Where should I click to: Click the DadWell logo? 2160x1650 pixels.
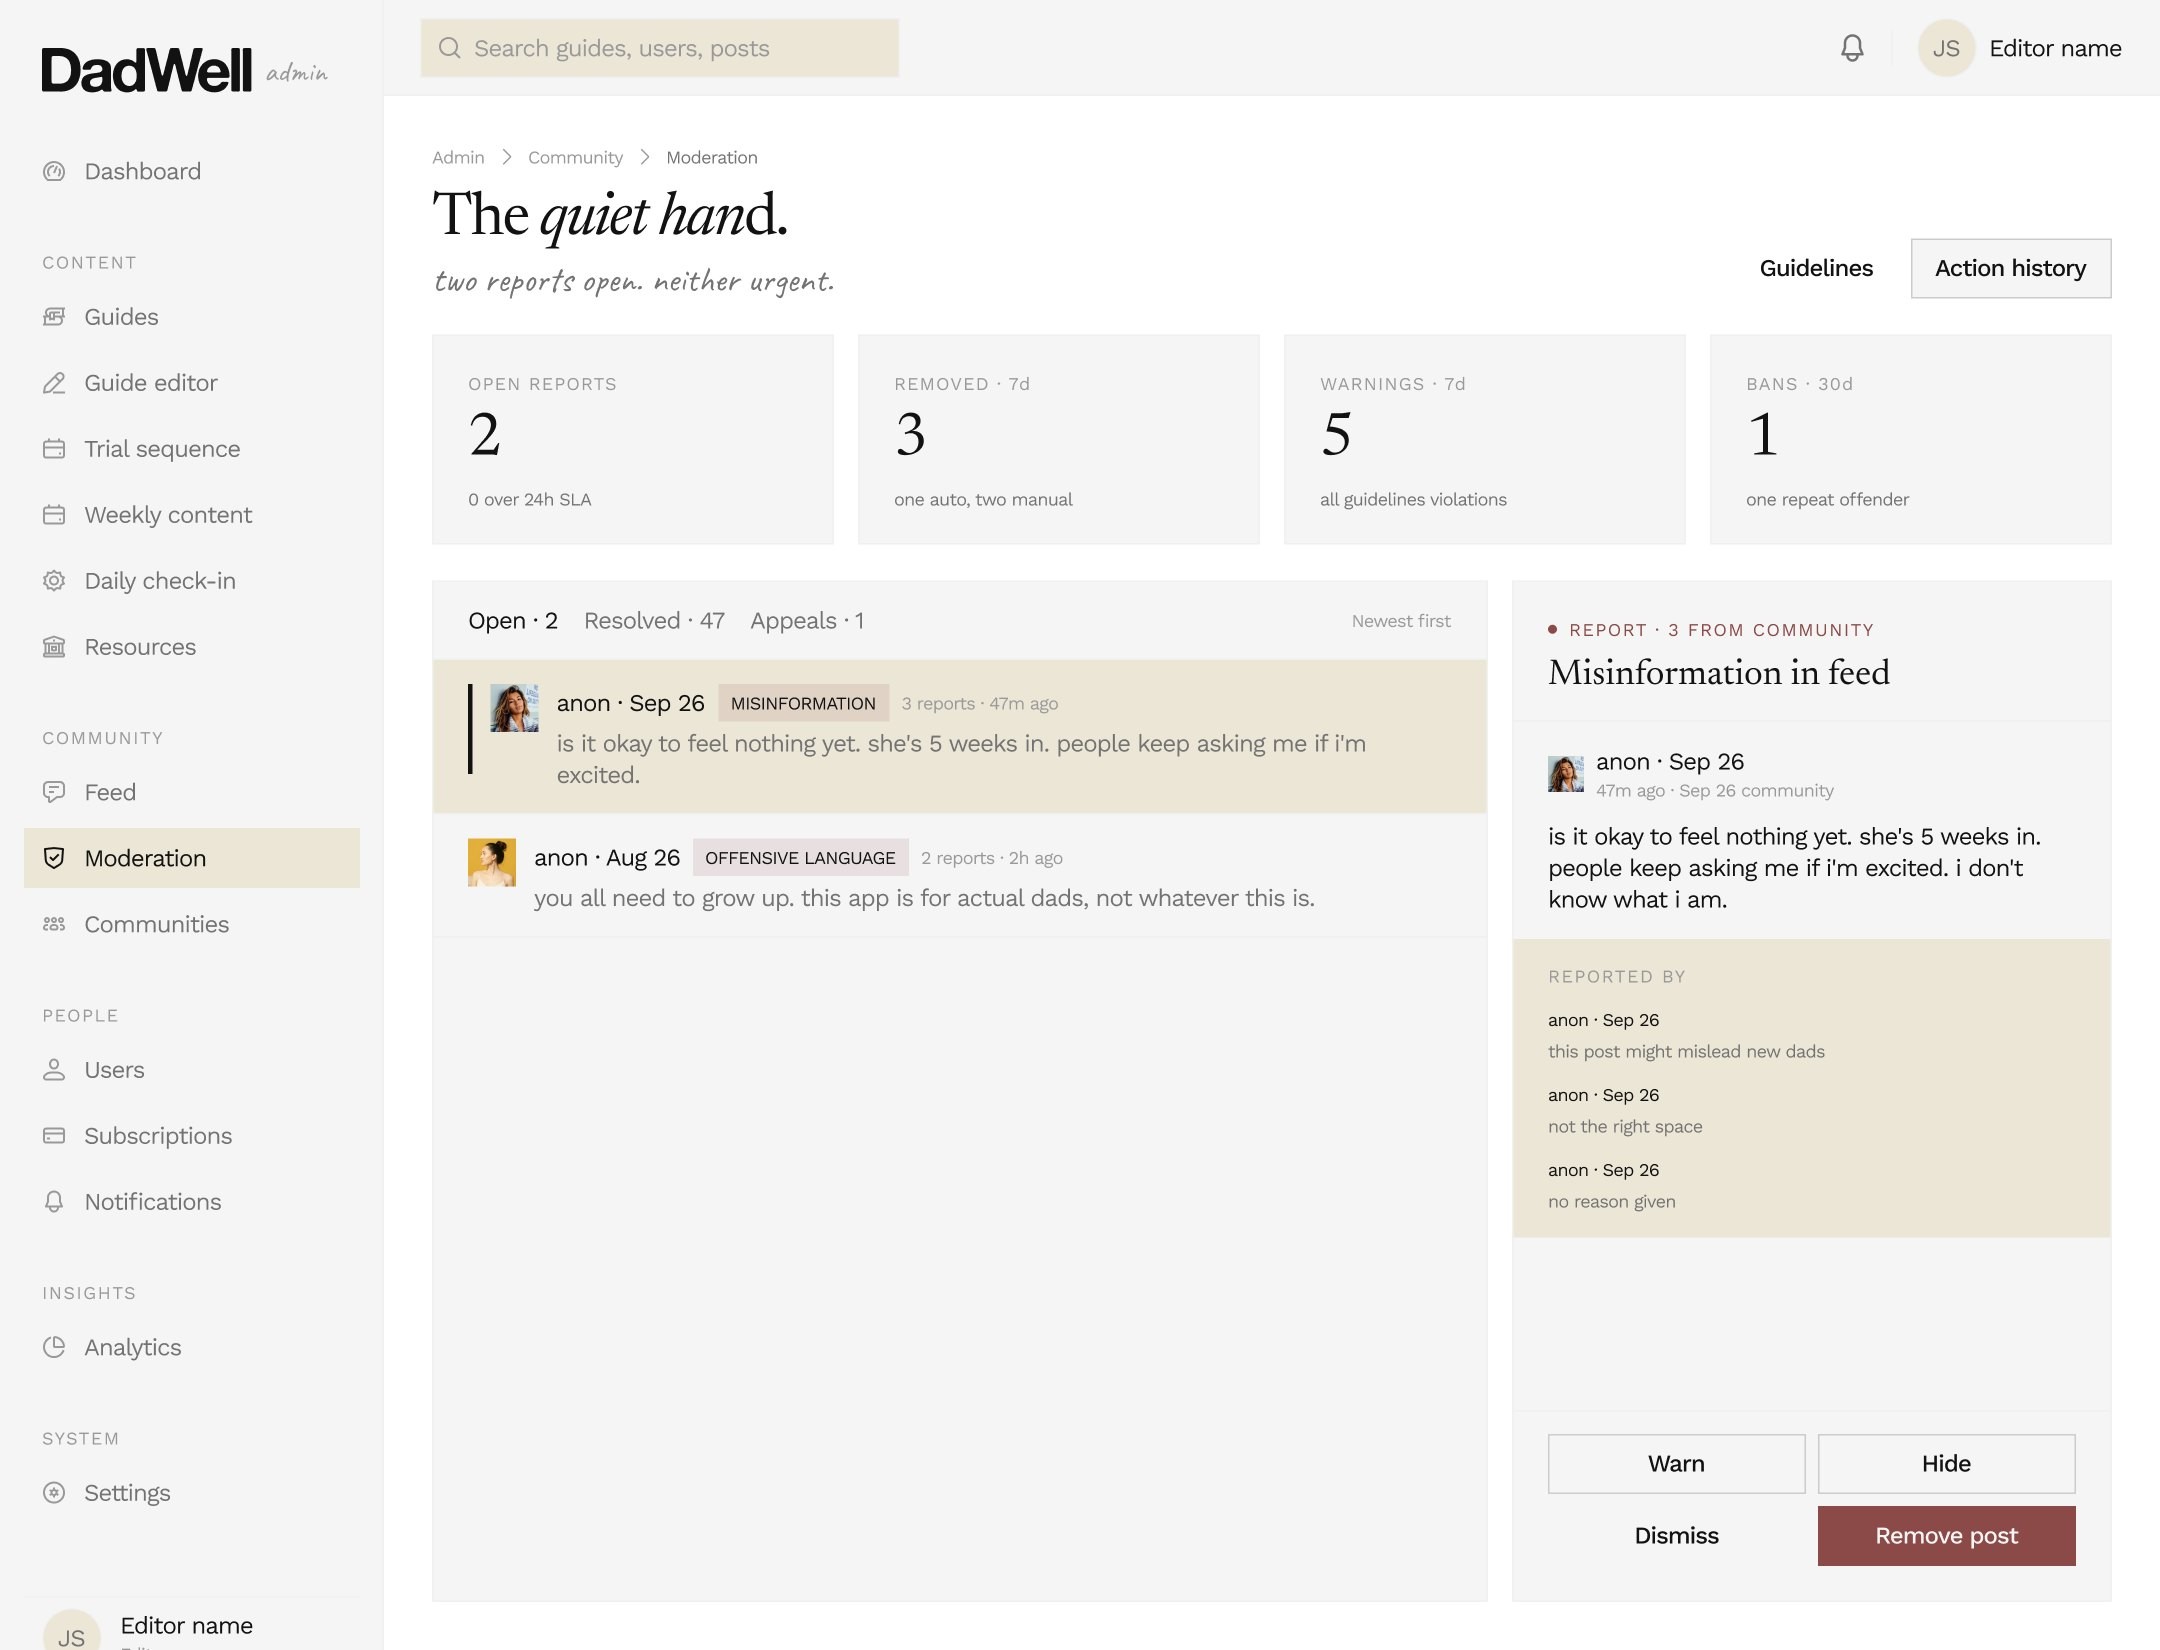tap(146, 70)
